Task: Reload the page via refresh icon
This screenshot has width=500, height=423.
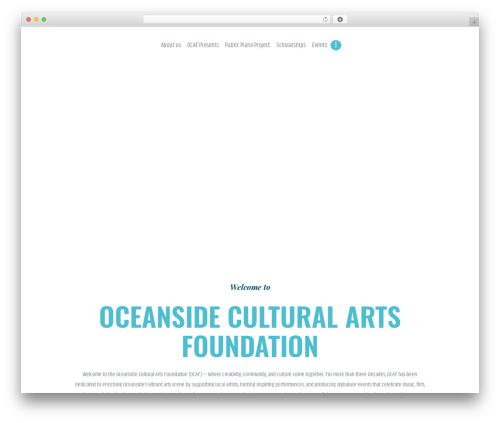Action: [x=325, y=20]
